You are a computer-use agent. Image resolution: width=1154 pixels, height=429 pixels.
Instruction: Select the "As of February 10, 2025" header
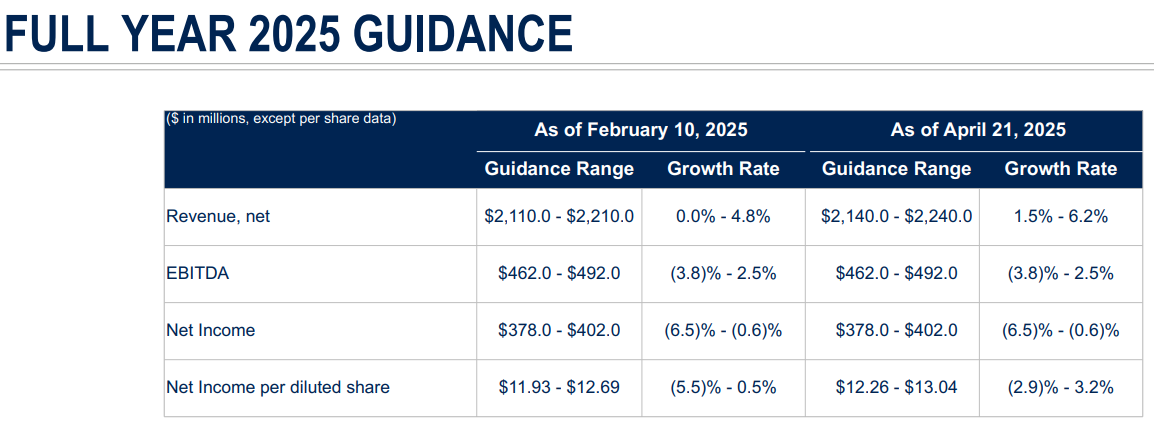[x=640, y=130]
